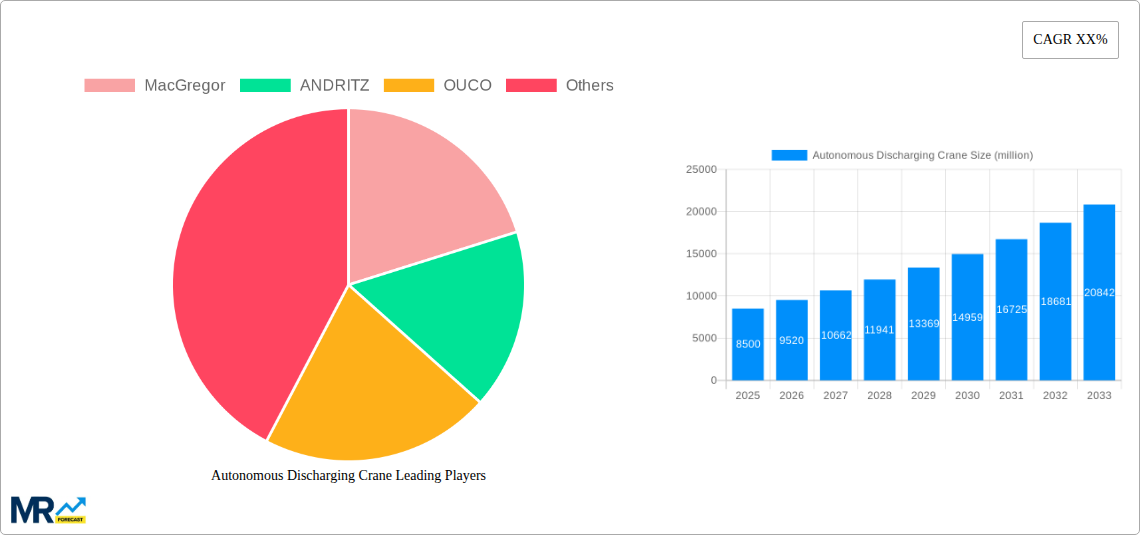The width and height of the screenshot is (1140, 535).
Task: Click the 2029 x-axis label
Action: point(923,395)
